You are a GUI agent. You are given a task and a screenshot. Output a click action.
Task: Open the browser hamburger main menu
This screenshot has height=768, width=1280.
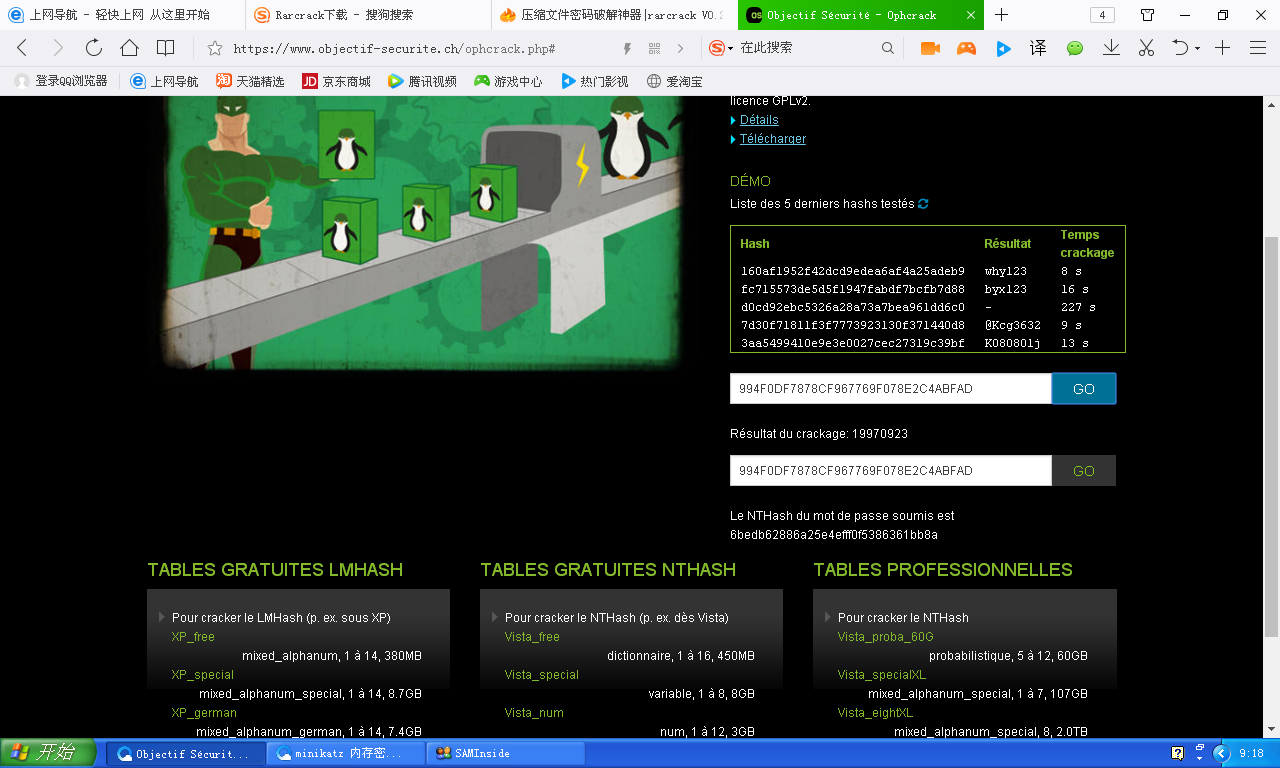tap(1258, 48)
